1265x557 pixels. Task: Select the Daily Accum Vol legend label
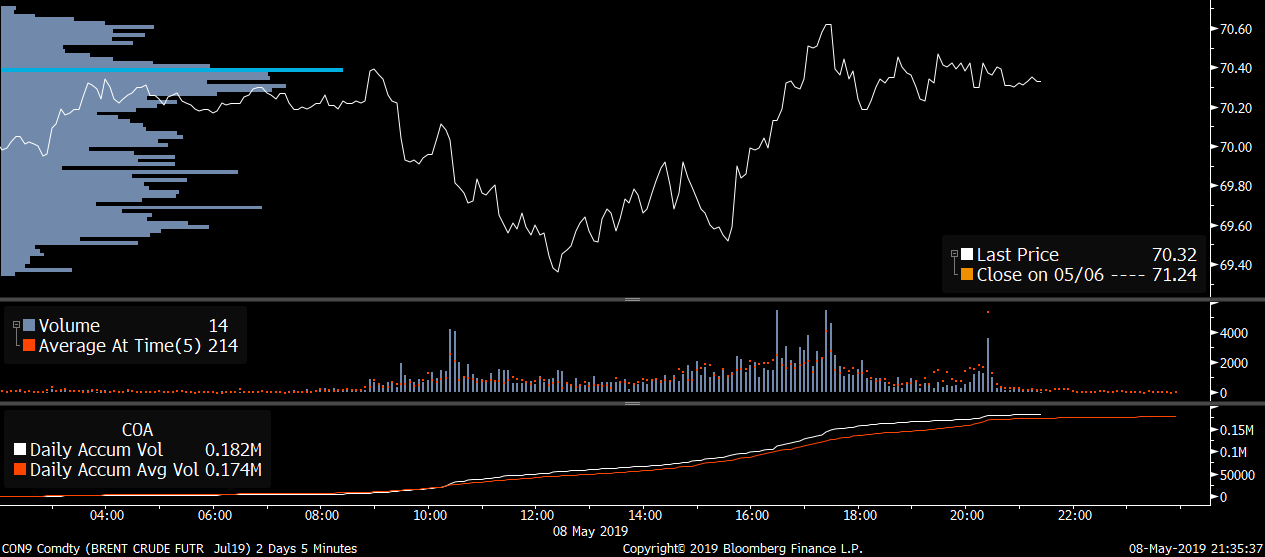(96, 450)
